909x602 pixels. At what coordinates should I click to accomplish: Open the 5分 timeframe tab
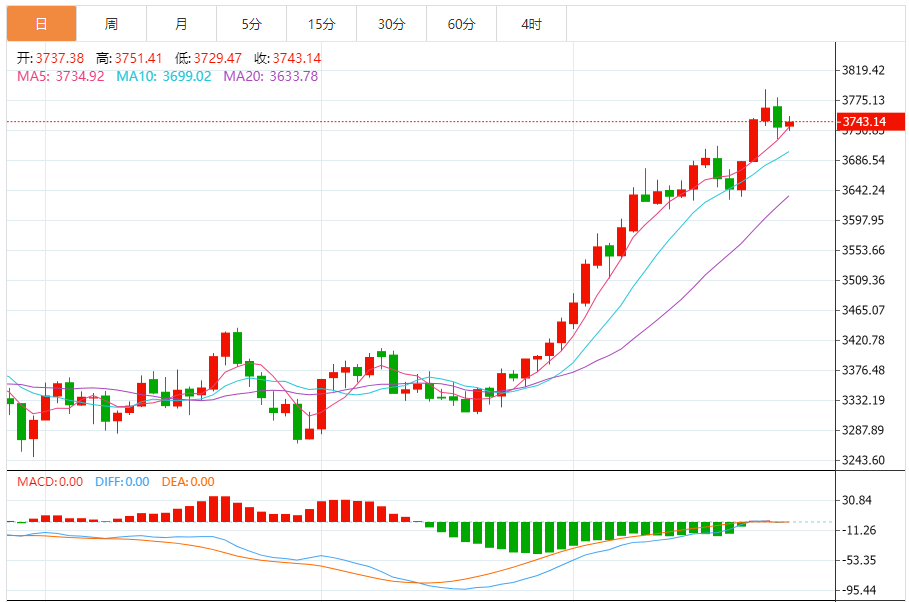click(x=252, y=24)
